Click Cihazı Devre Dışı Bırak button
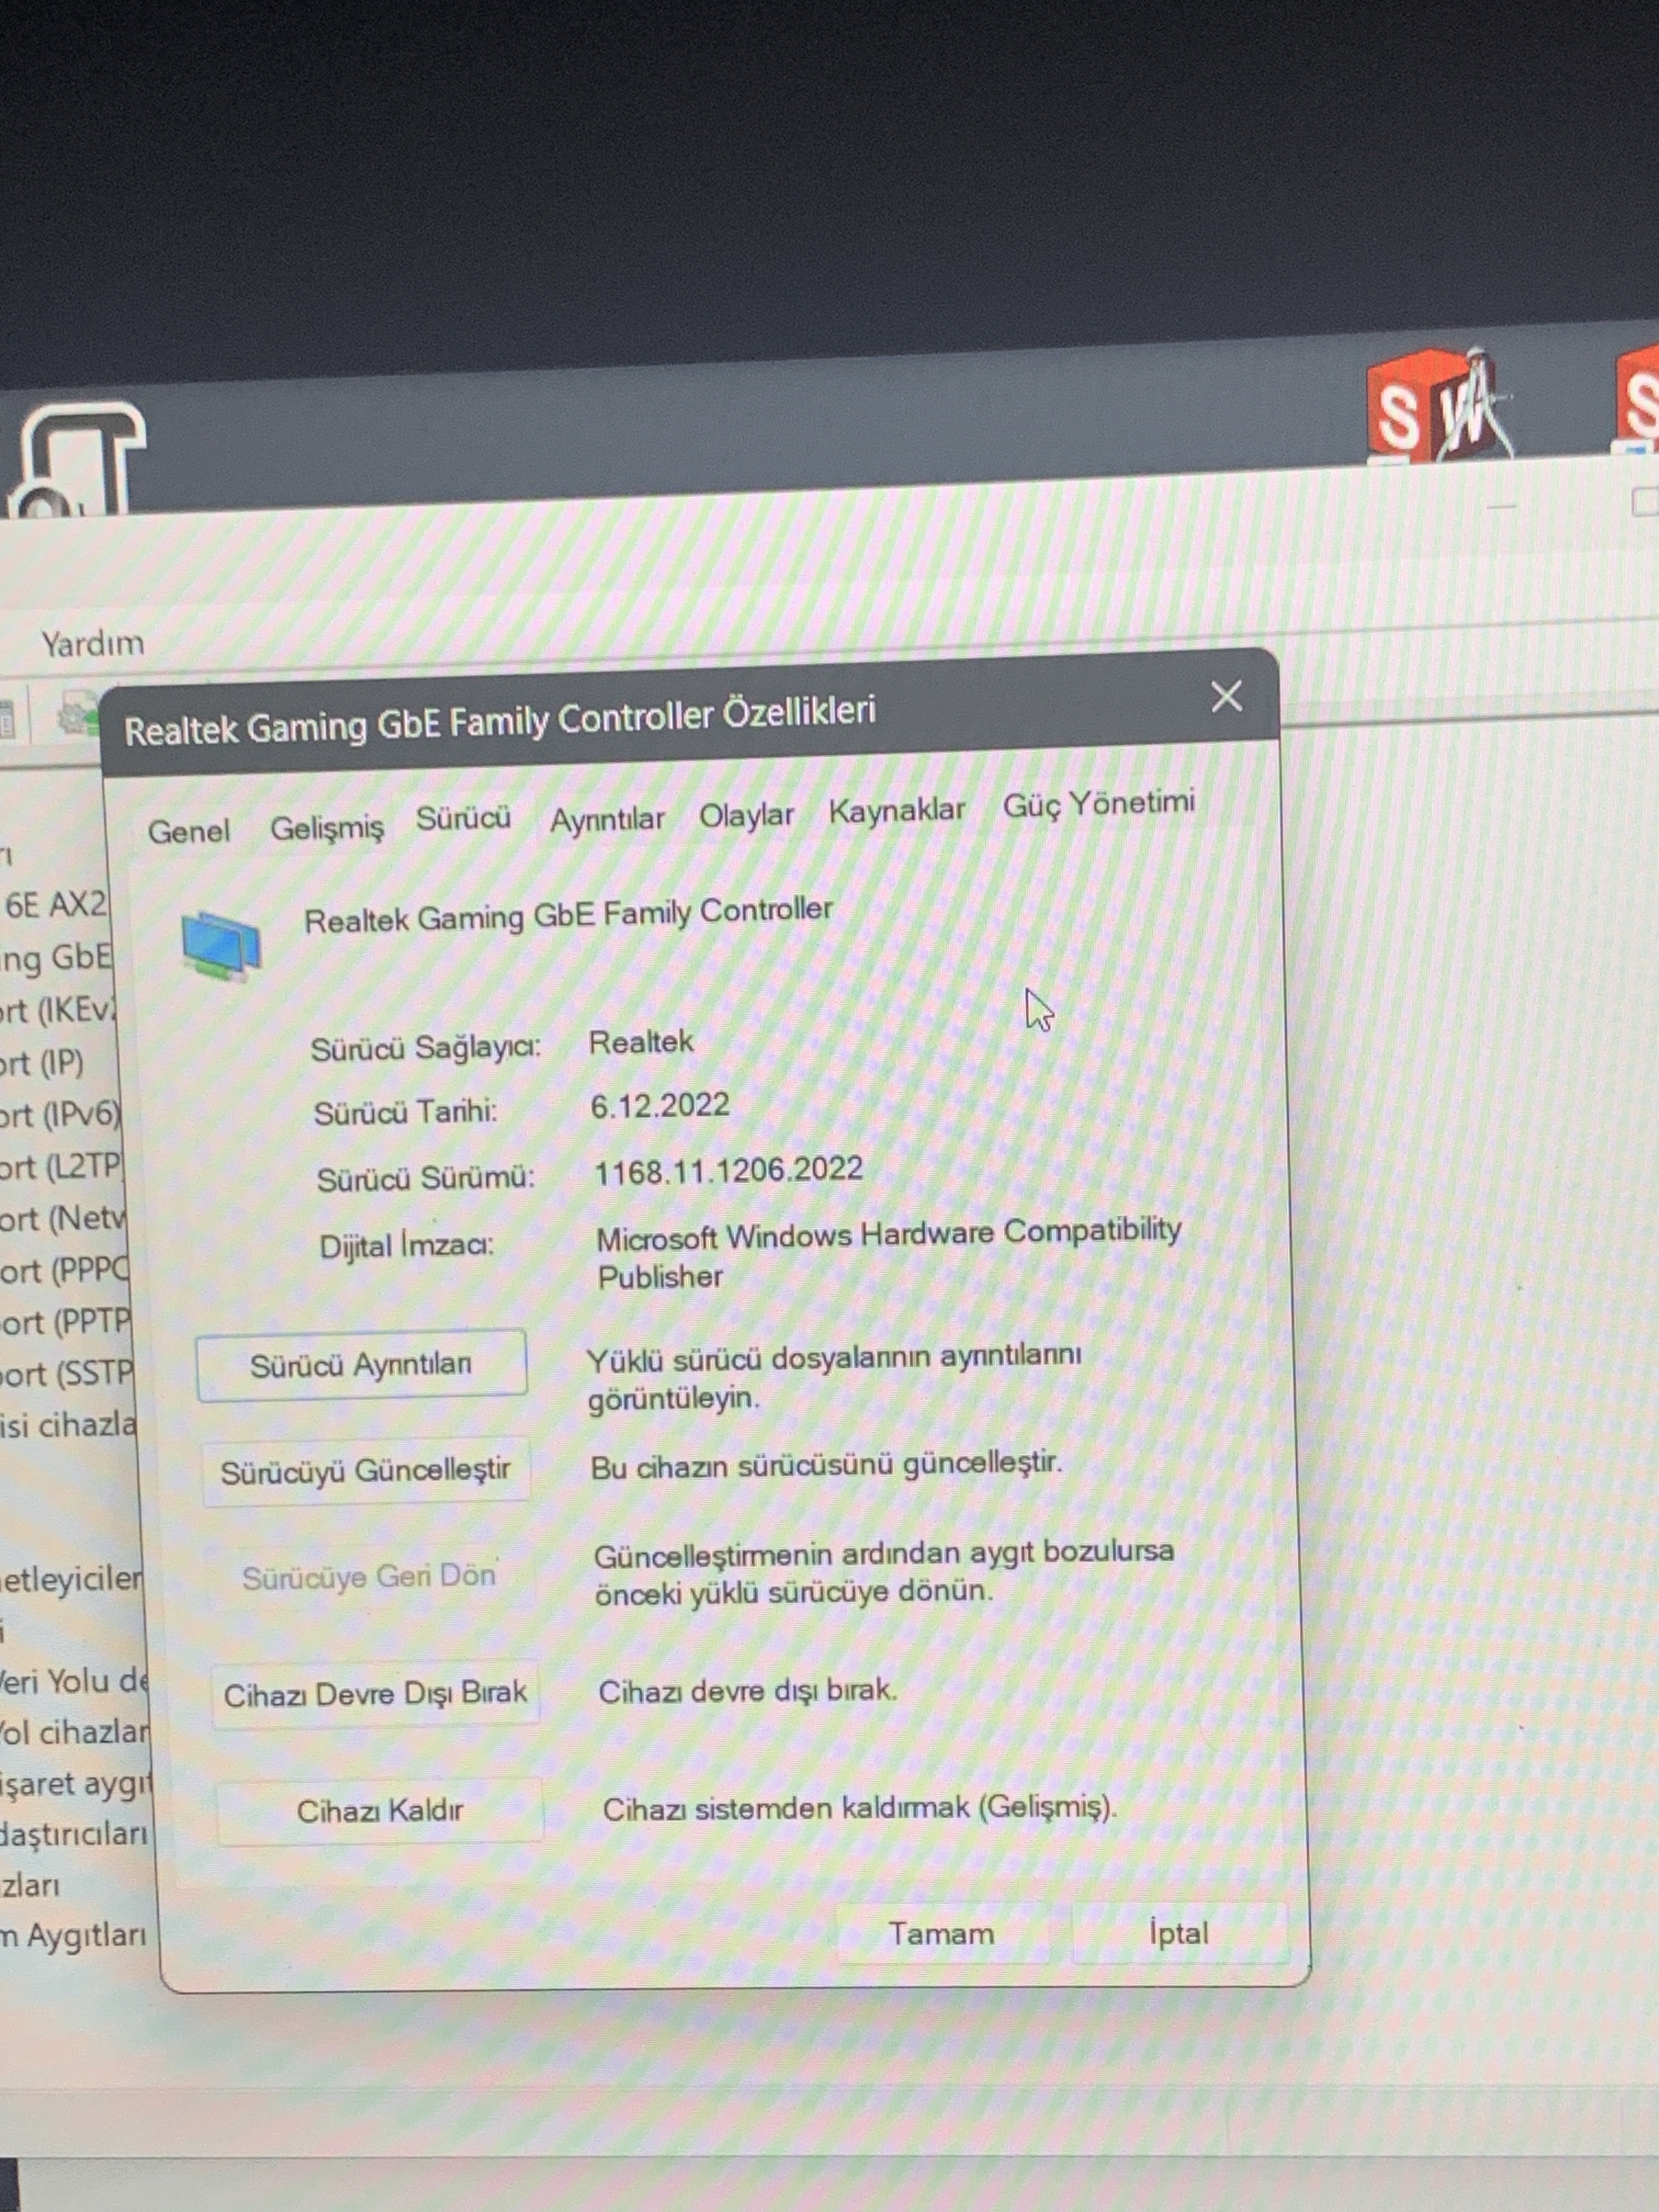1659x2212 pixels. [x=375, y=1693]
